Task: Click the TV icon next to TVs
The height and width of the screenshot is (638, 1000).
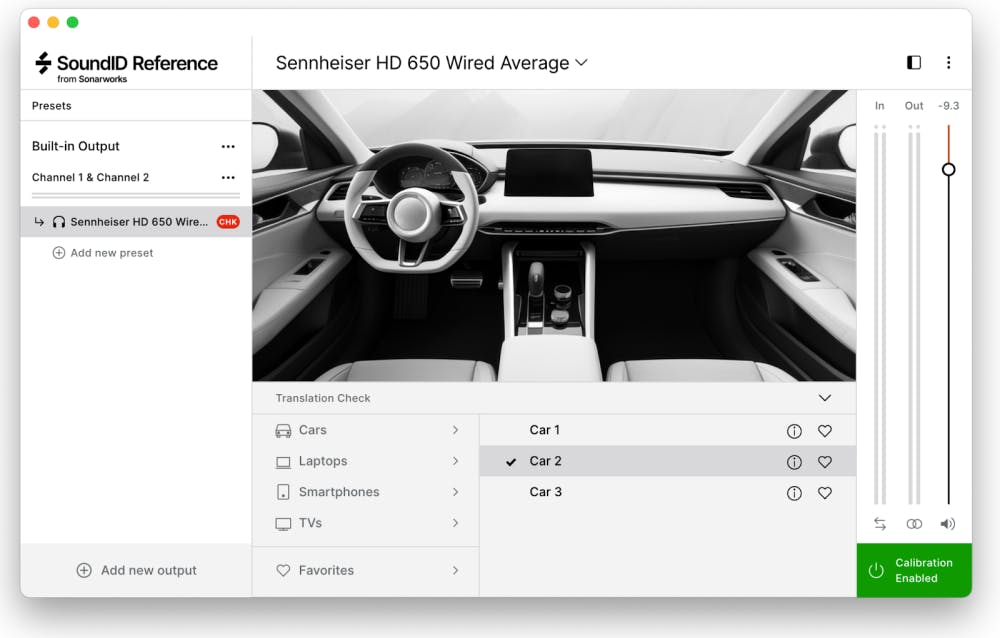Action: click(x=283, y=524)
